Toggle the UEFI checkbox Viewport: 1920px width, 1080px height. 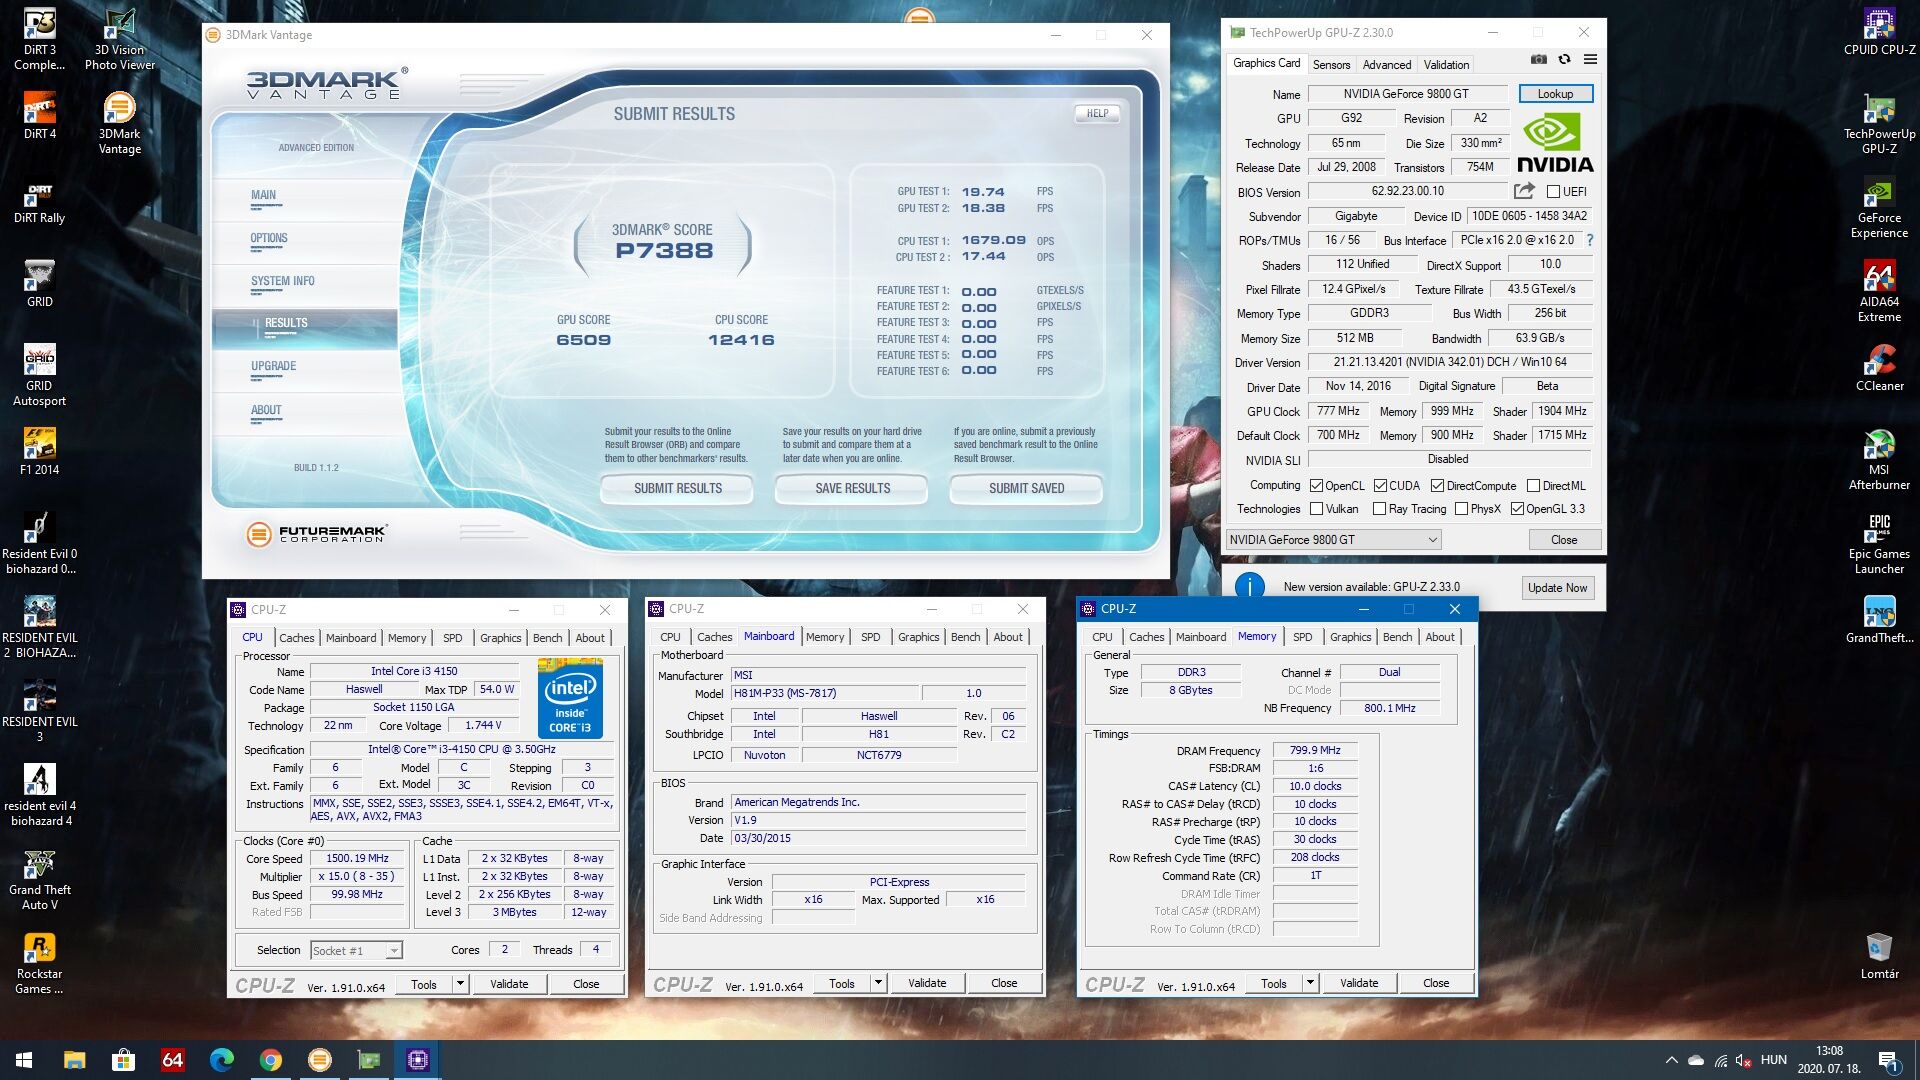click(x=1553, y=192)
